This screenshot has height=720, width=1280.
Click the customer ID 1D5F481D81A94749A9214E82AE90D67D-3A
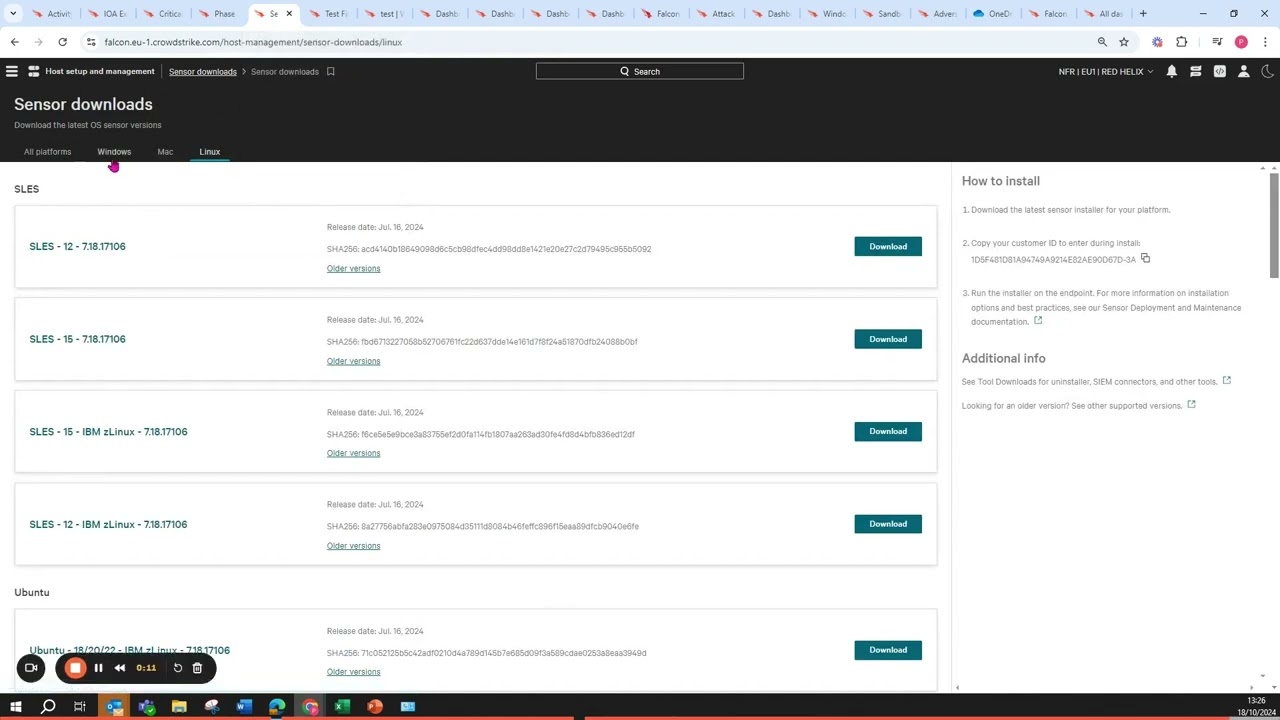click(x=1053, y=260)
